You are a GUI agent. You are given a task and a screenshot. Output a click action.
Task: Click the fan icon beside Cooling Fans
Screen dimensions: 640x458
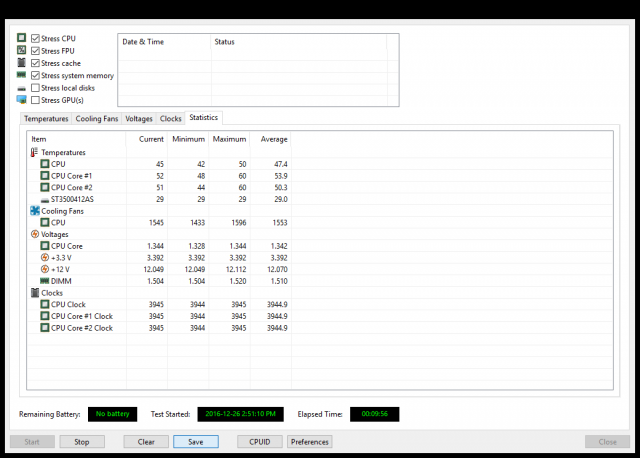point(35,211)
